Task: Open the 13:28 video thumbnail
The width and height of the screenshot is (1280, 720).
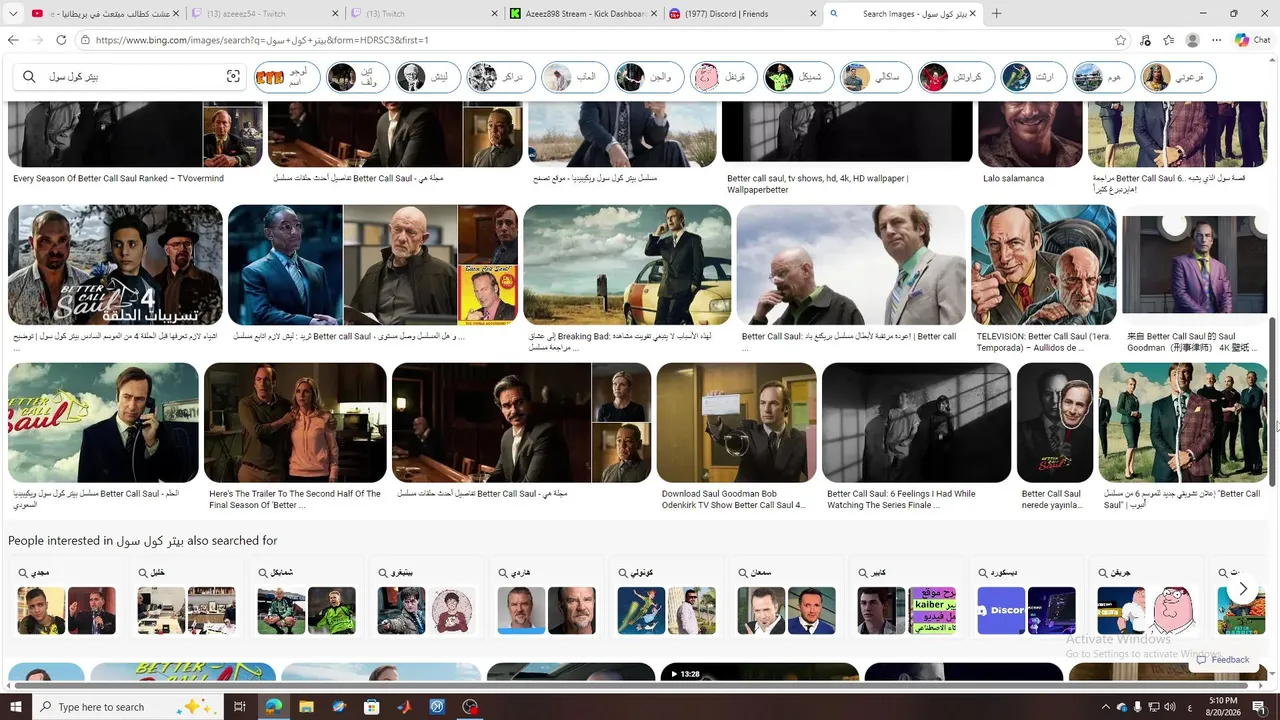Action: pos(761,672)
